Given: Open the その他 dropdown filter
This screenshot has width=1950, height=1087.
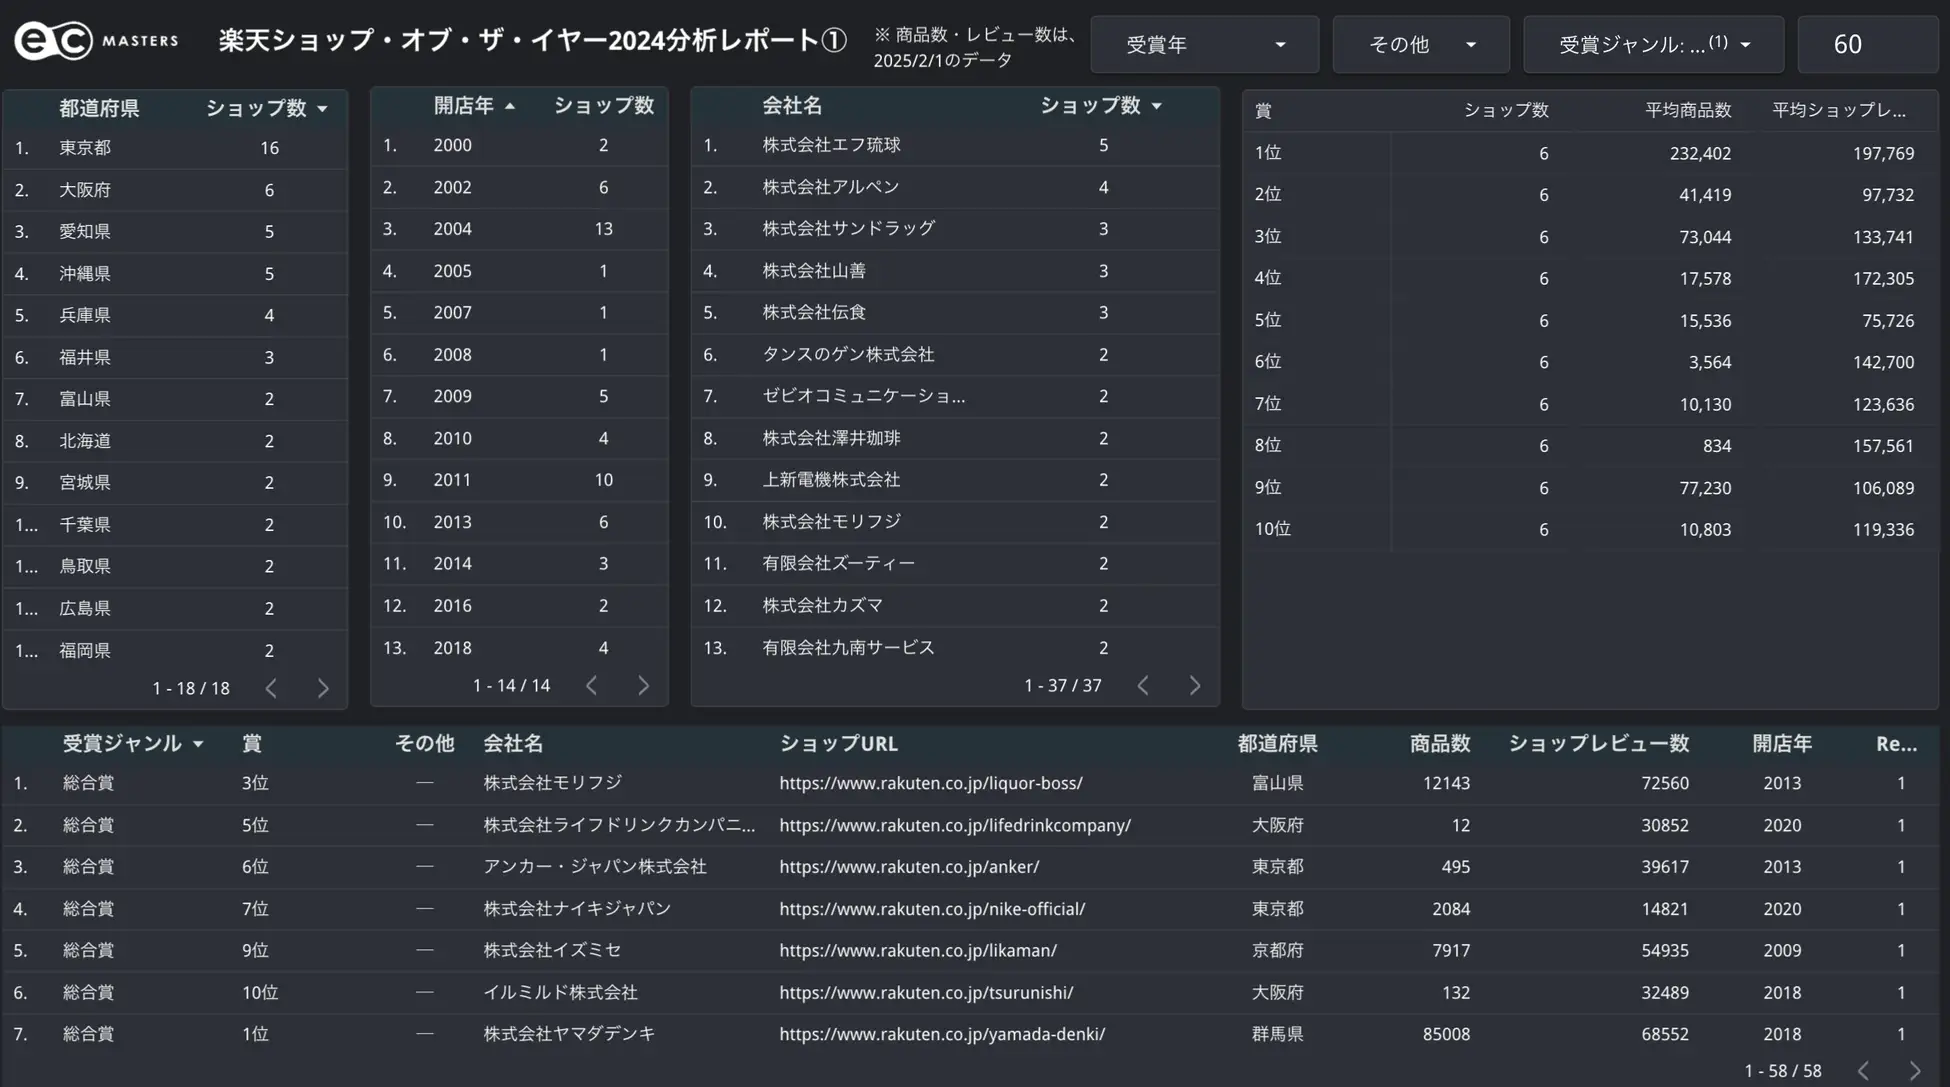Looking at the screenshot, I should pos(1420,45).
